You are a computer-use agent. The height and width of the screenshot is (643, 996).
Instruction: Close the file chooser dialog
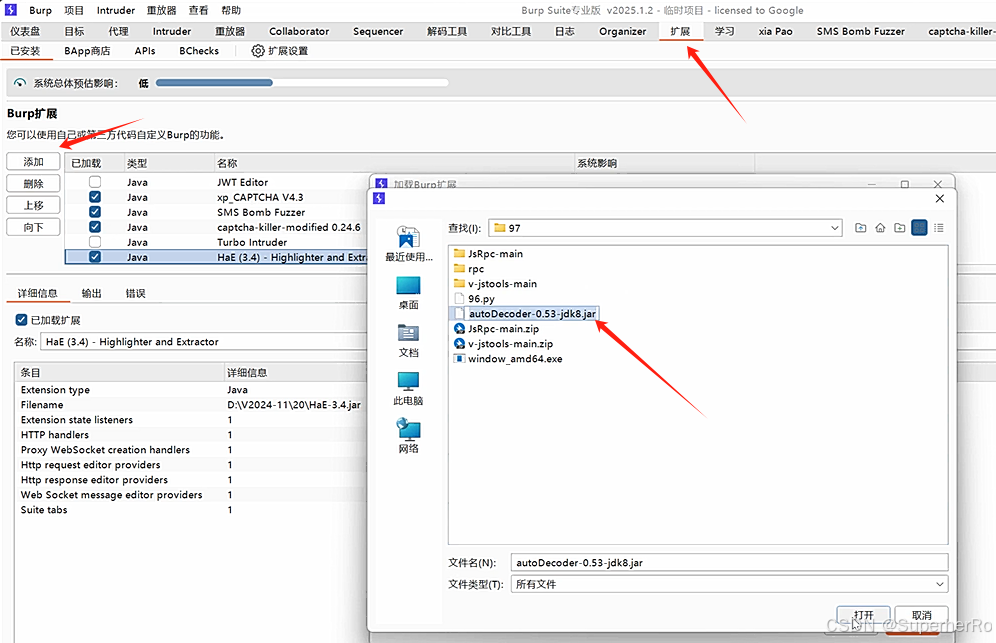pos(940,199)
